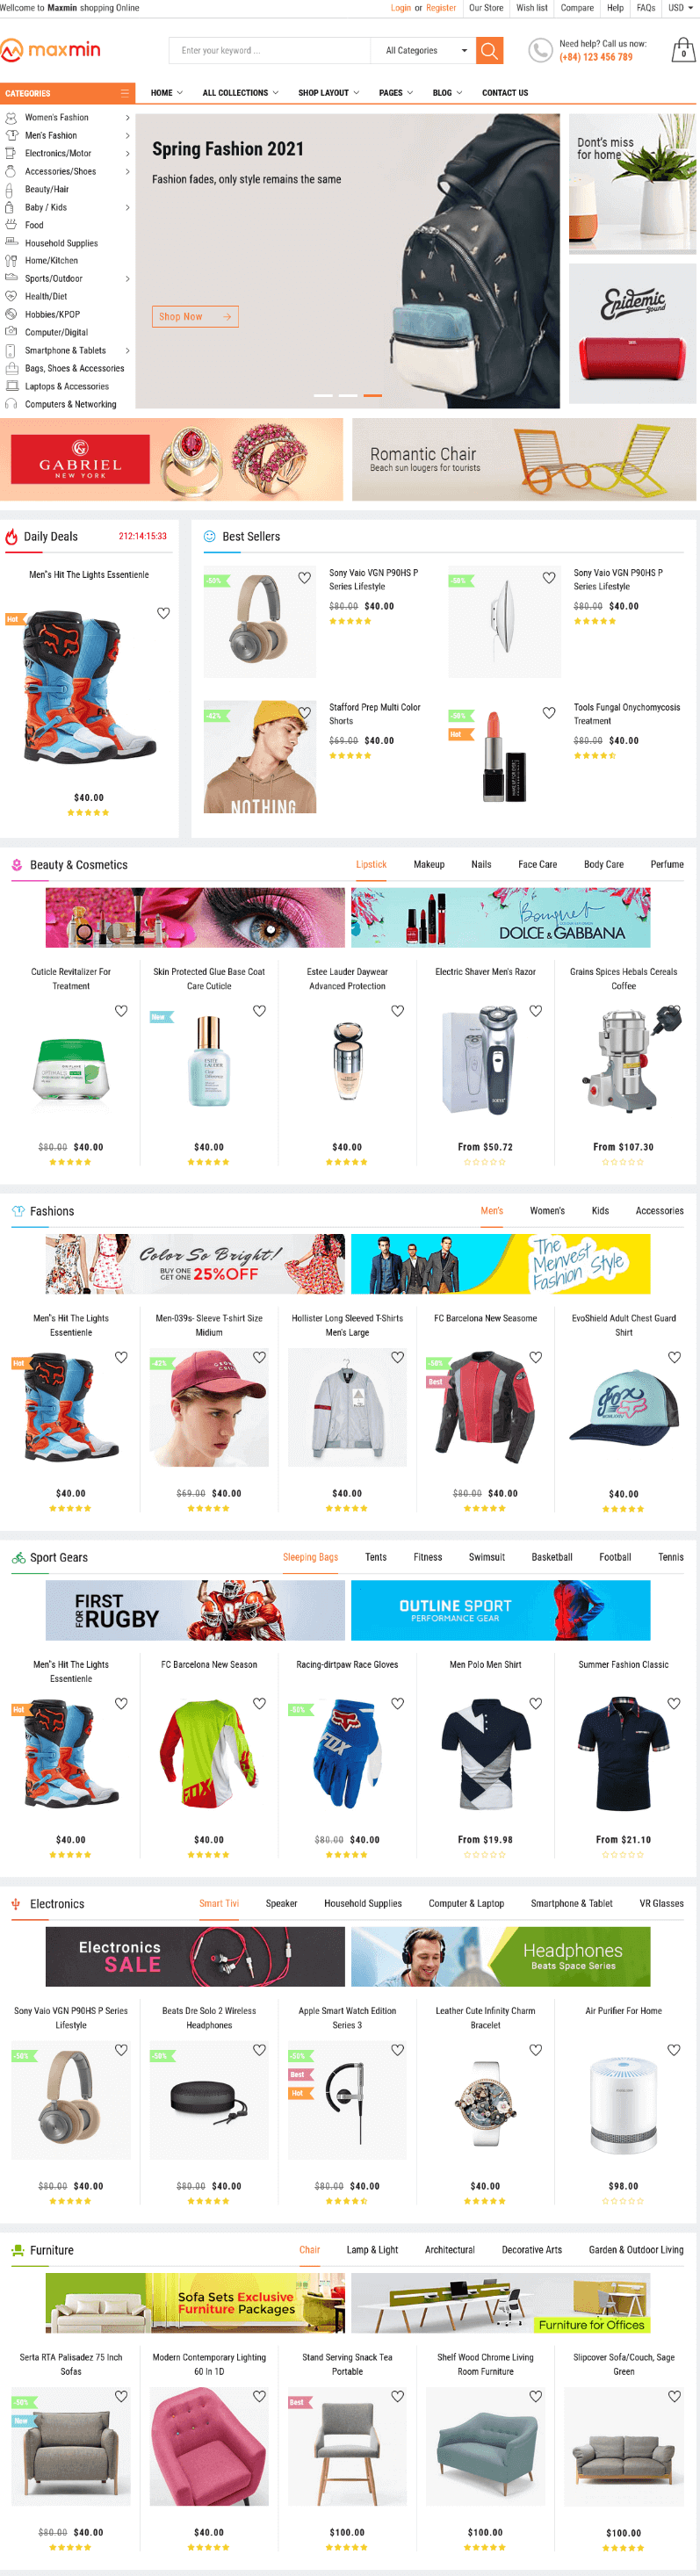The image size is (700, 2576).
Task: Switch to the Makeup tab
Action: point(429,864)
